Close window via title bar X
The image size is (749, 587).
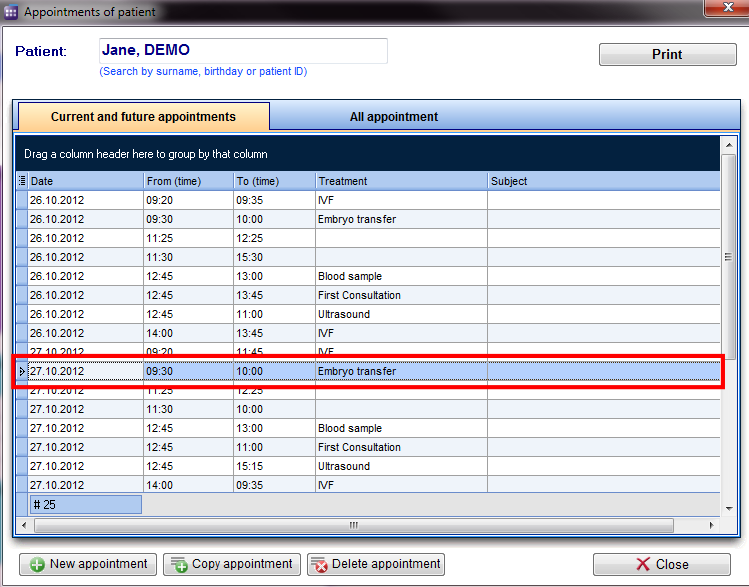pyautogui.click(x=728, y=7)
